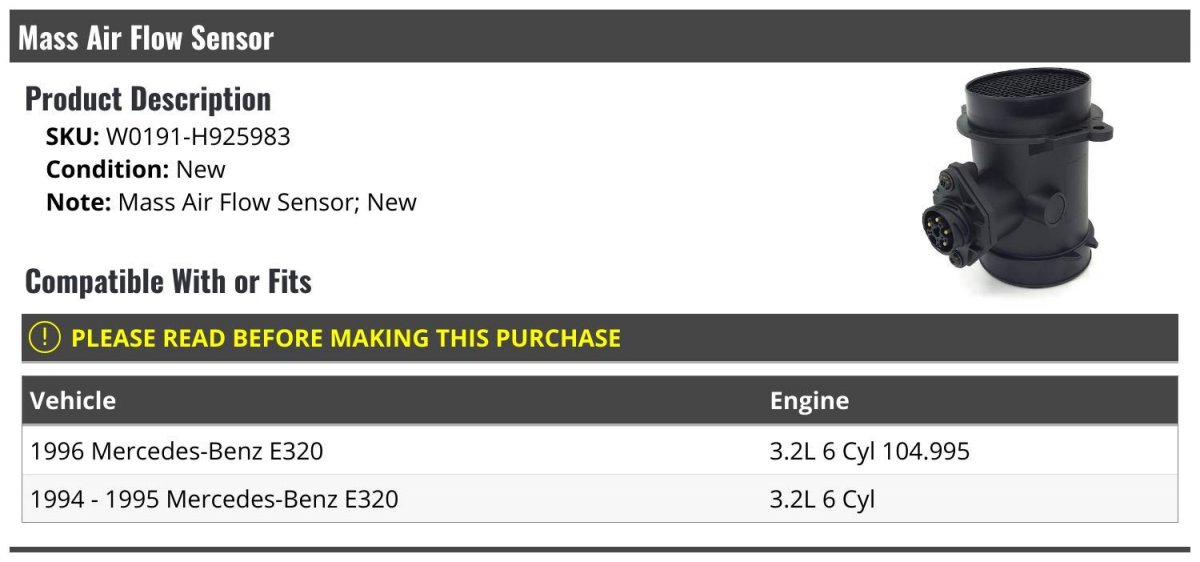The image size is (1200, 562).
Task: Select the 1996 Mercedes-Benz E320 row
Action: tap(600, 451)
